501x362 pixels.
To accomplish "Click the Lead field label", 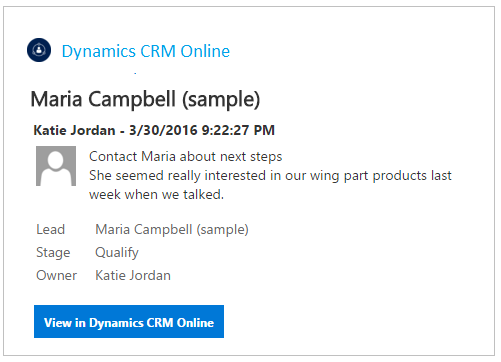I will (x=50, y=229).
